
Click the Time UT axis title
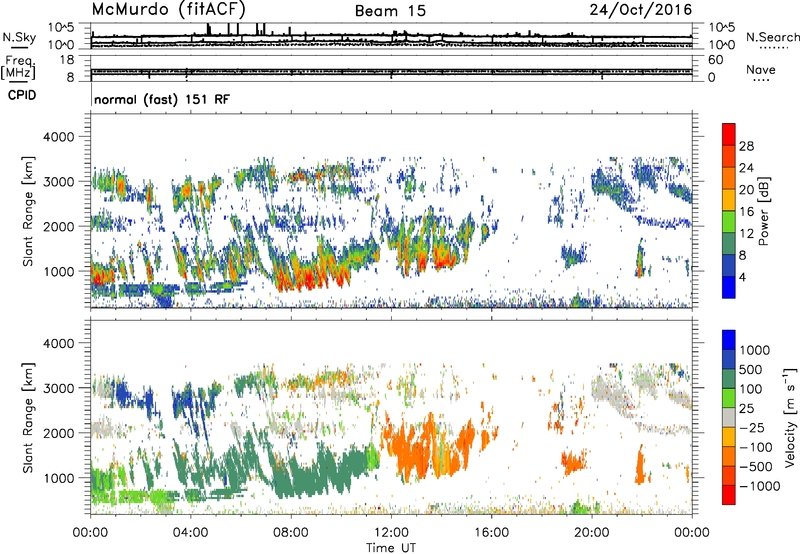[x=391, y=548]
